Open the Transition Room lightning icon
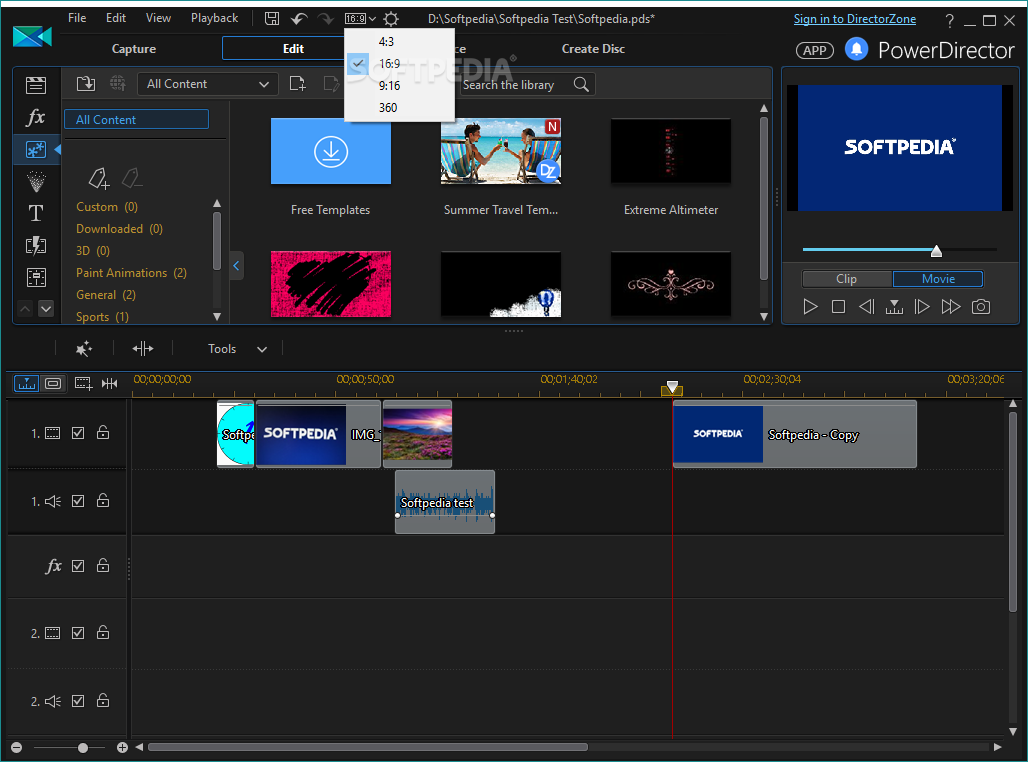 point(35,246)
